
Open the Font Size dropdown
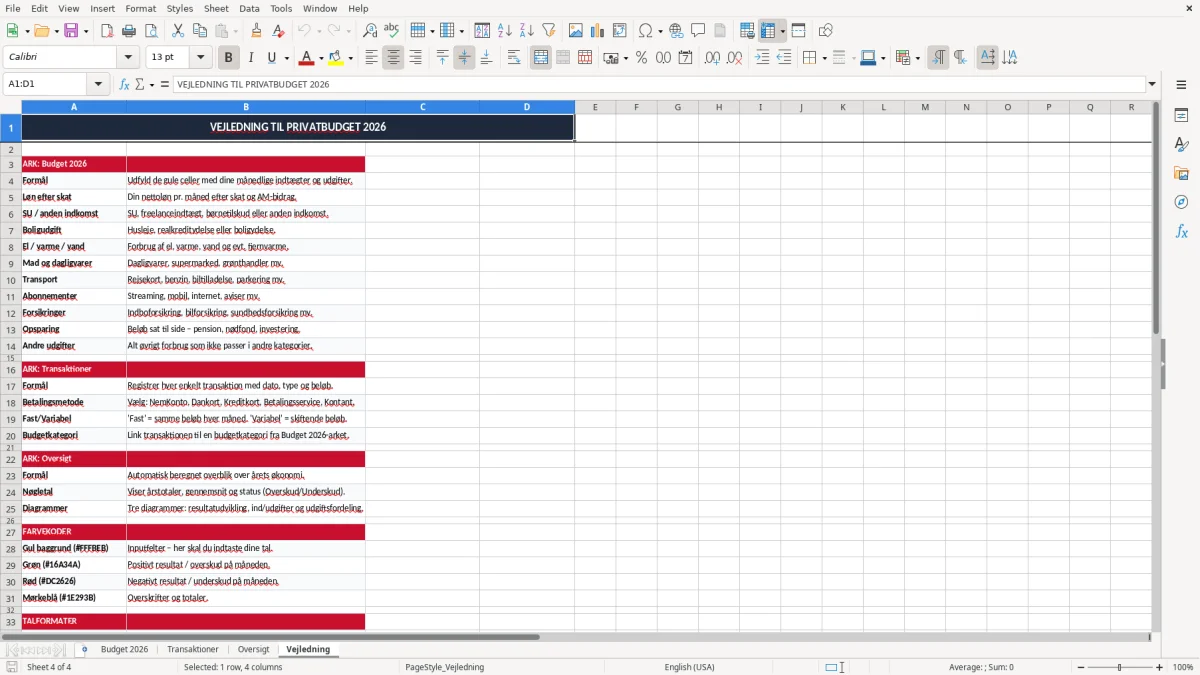201,58
